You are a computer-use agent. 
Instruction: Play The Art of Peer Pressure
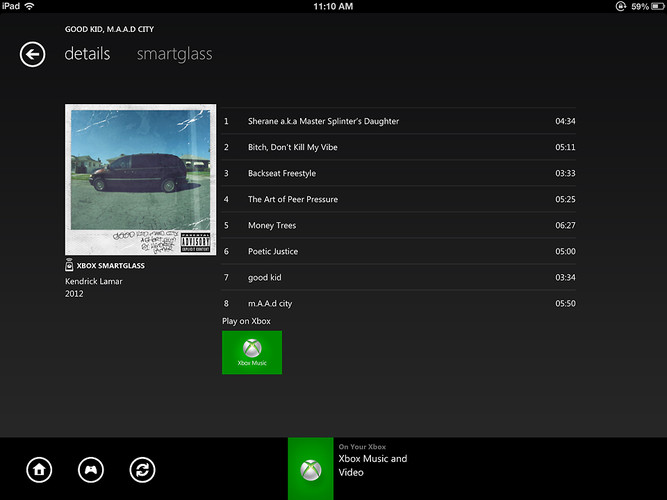click(293, 199)
